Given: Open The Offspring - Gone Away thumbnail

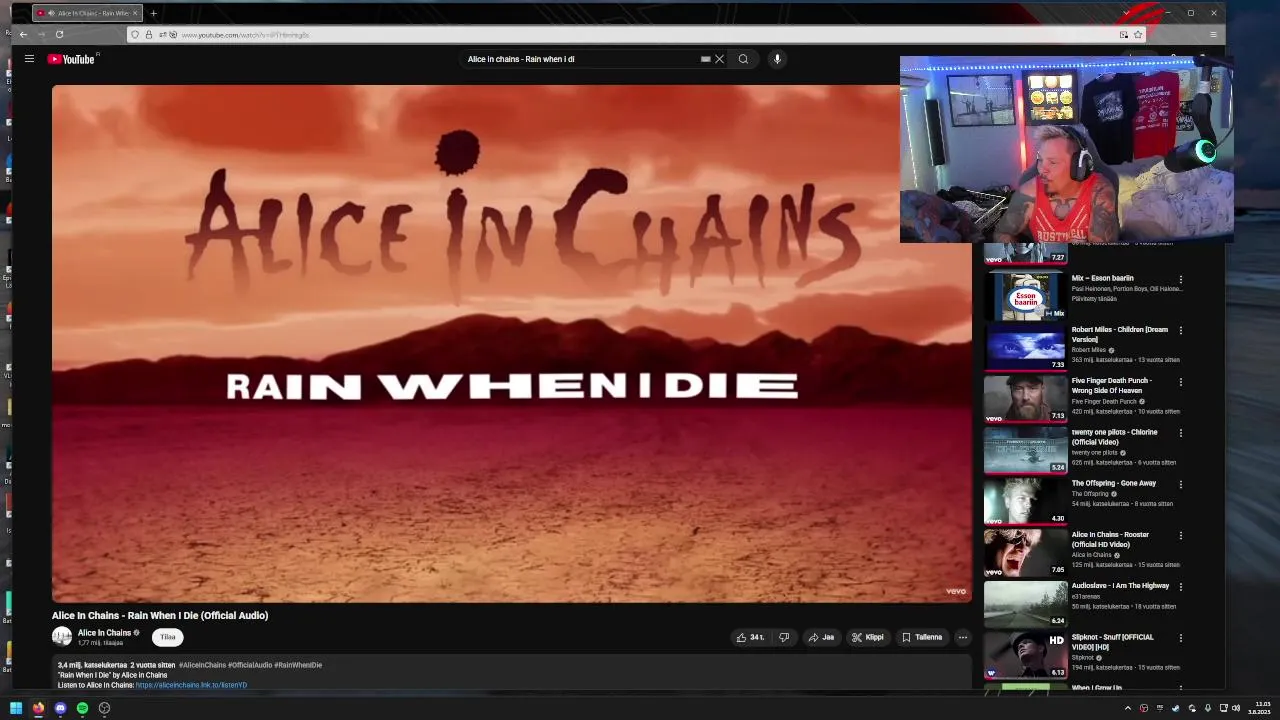Looking at the screenshot, I should [x=1025, y=500].
